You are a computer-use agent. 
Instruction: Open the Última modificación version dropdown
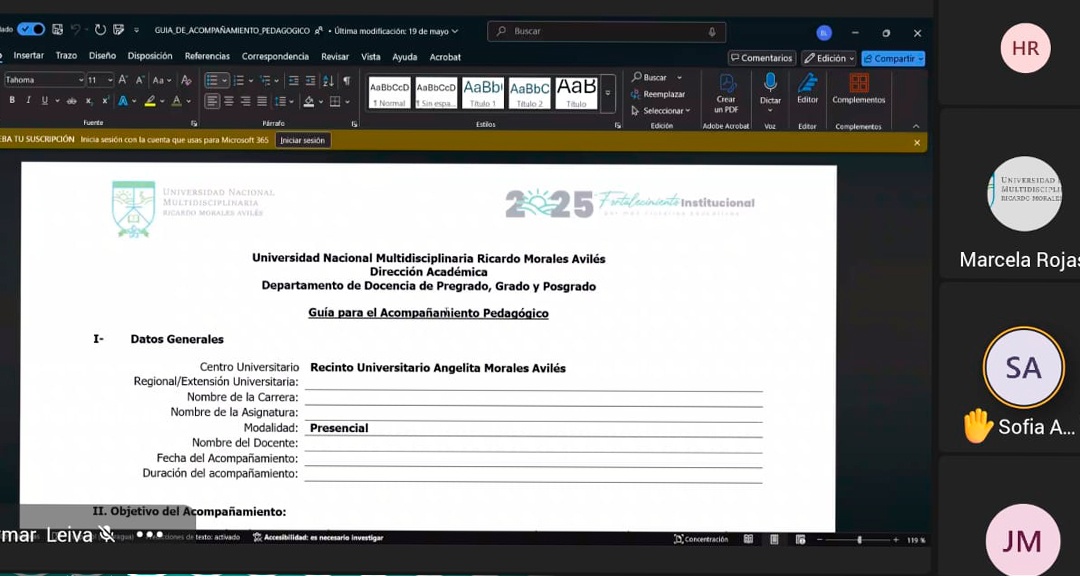(396, 31)
